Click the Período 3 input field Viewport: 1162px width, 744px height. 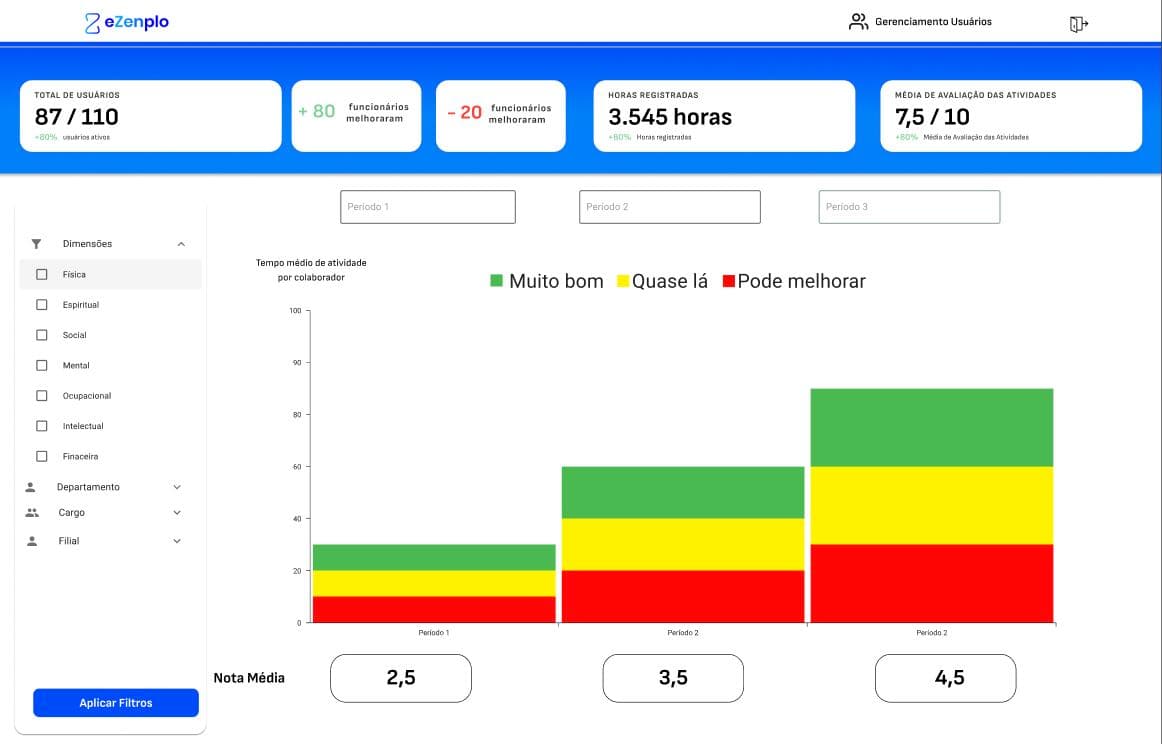click(x=909, y=207)
